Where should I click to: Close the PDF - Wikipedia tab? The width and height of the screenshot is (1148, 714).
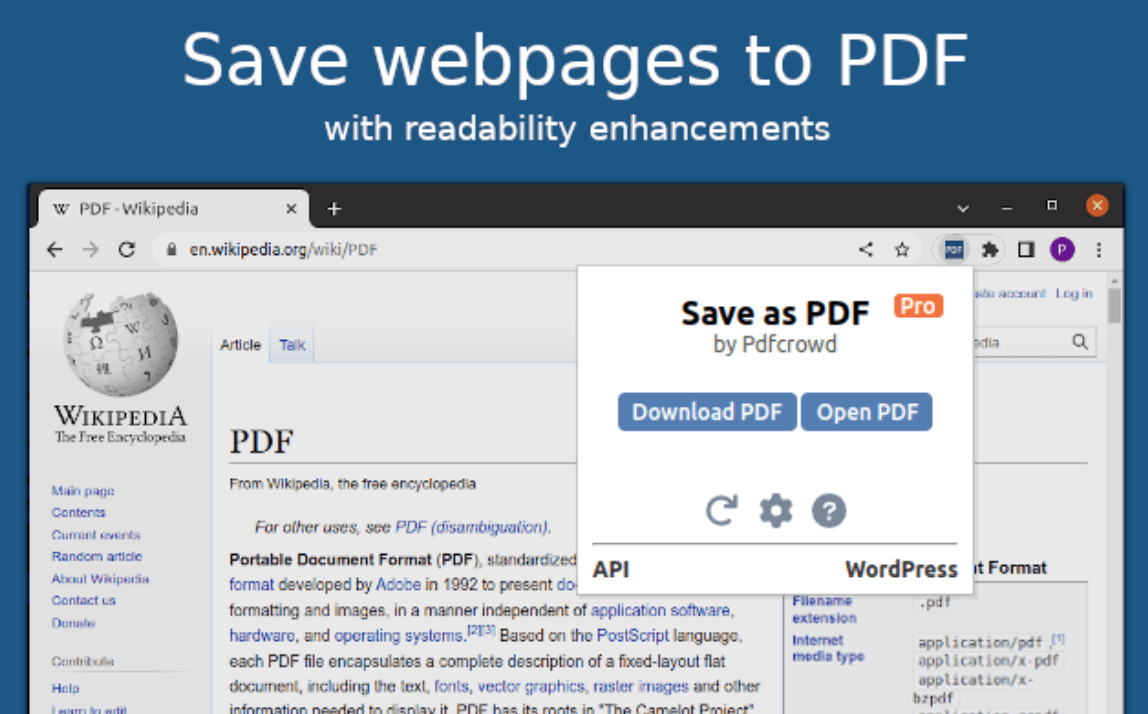(x=291, y=209)
